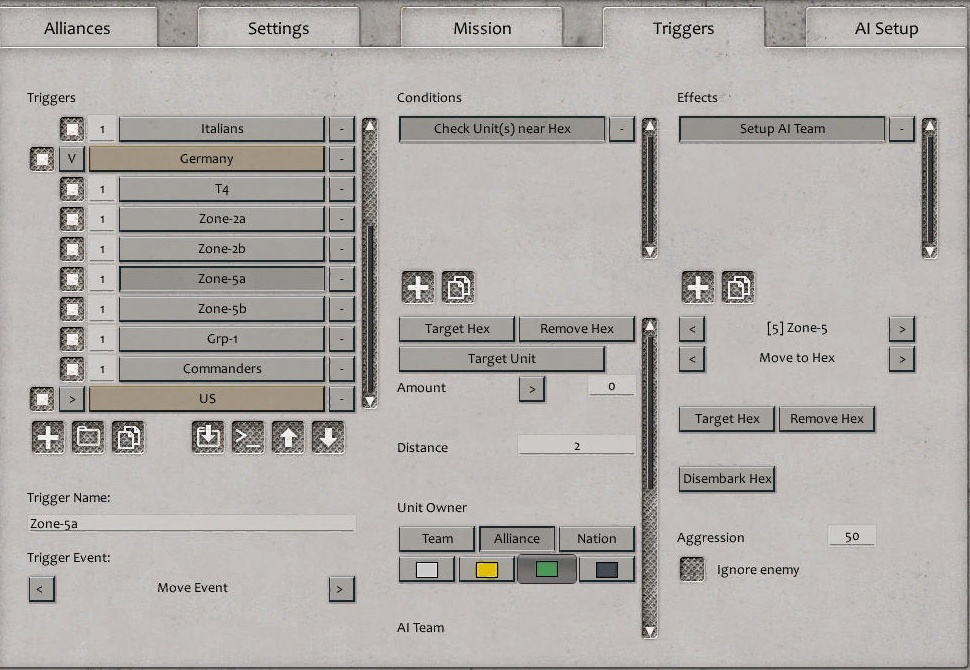Toggle the Italians trigger checkbox
Image resolution: width=970 pixels, height=670 pixels.
point(72,129)
